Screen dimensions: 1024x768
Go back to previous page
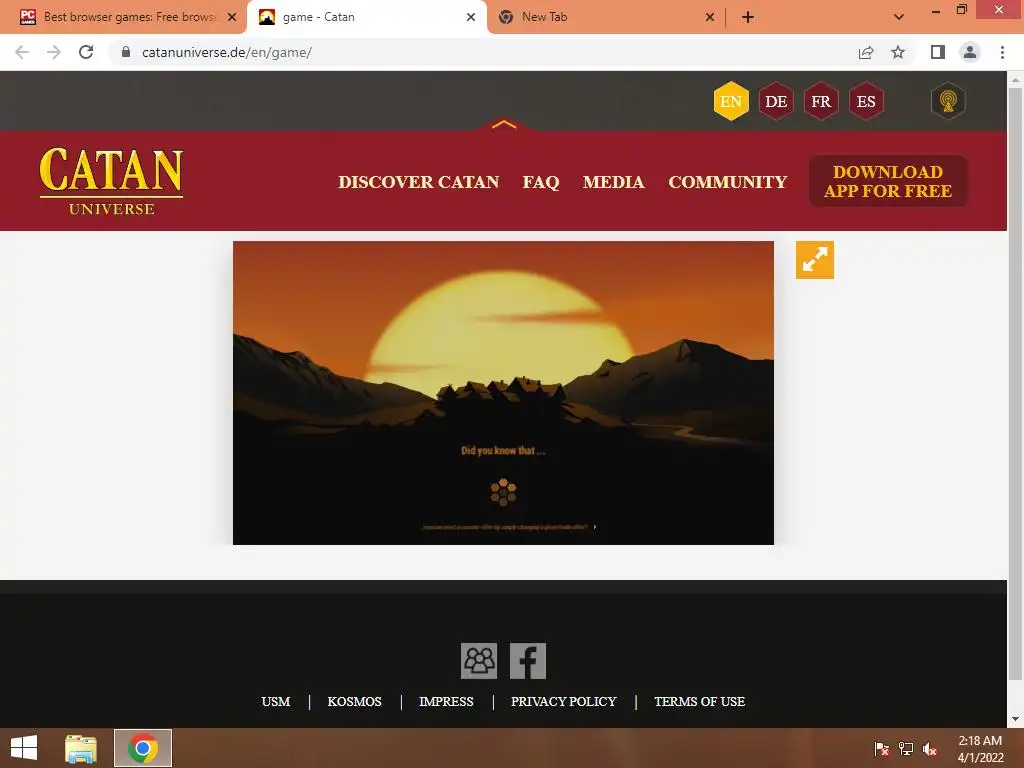pyautogui.click(x=22, y=52)
